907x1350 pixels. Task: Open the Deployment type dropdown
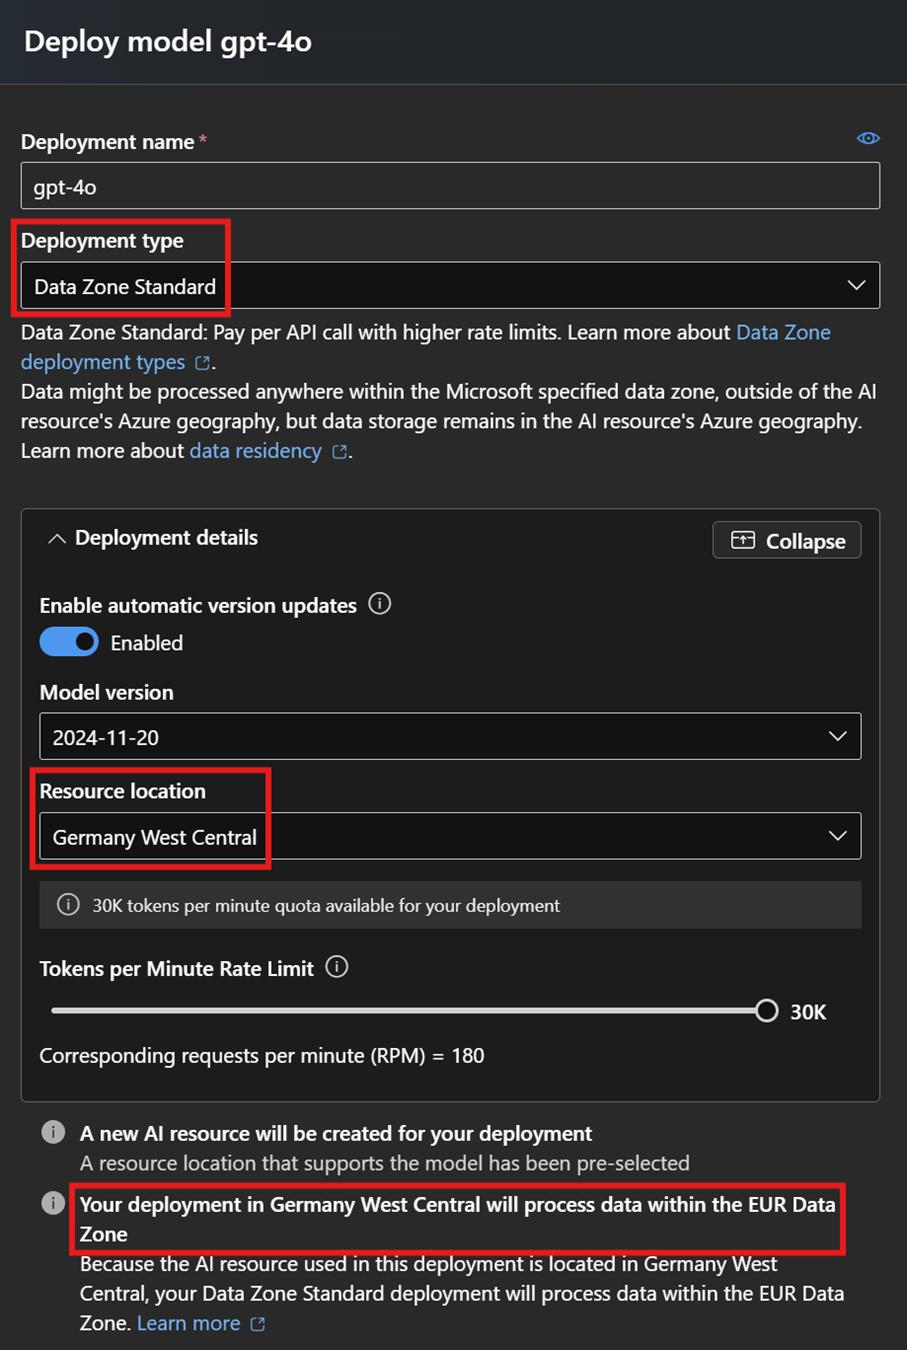tap(450, 285)
